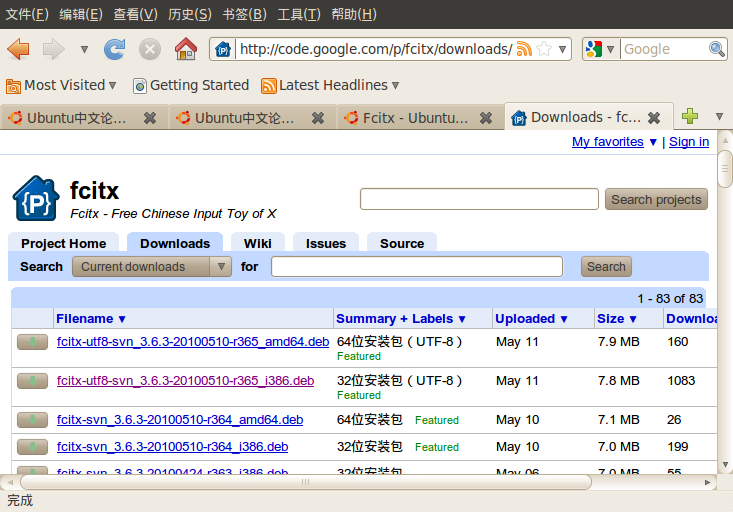Open fcitx-utf8-svn_3.6.3-20100510-r365_amd64.deb link
Viewport: 733px width, 512px height.
(193, 342)
